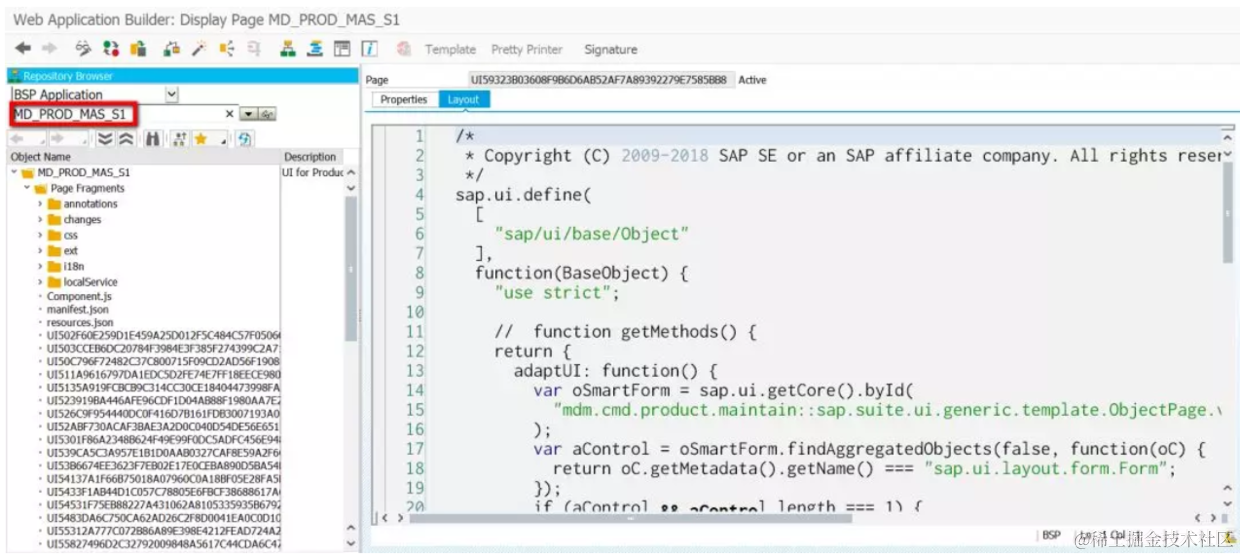Click the tree hierarchy icon beside binoculars
The width and height of the screenshot is (1240, 556).
click(179, 139)
